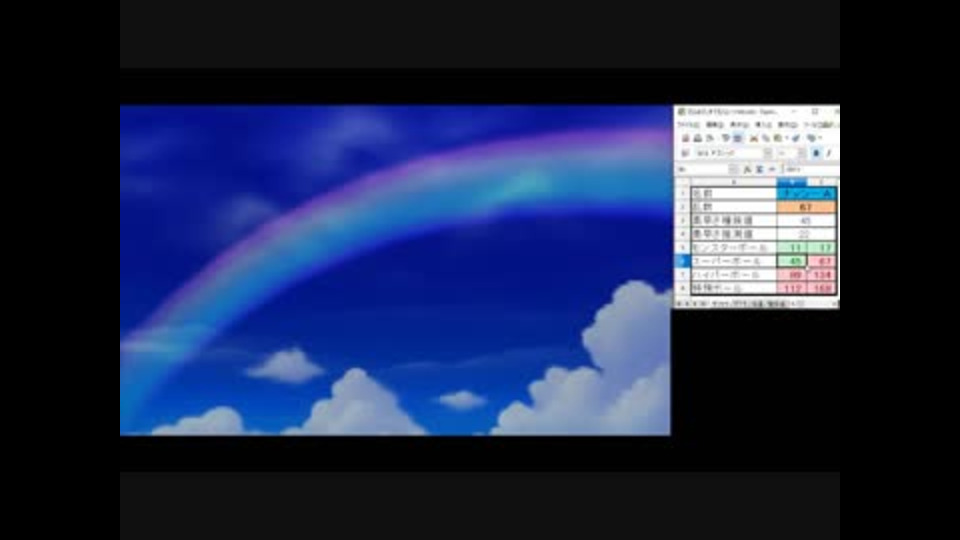The image size is (960, 540).
Task: Click the Name Box cell reference field
Action: [x=702, y=169]
